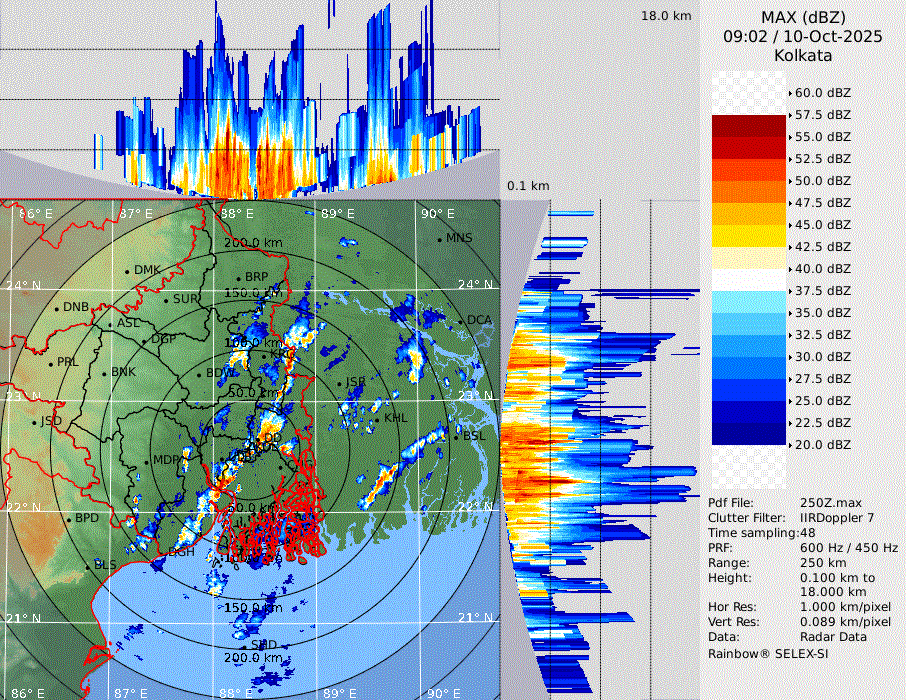Click the 18.0 km height label
Screen dimensions: 906x700
click(666, 16)
